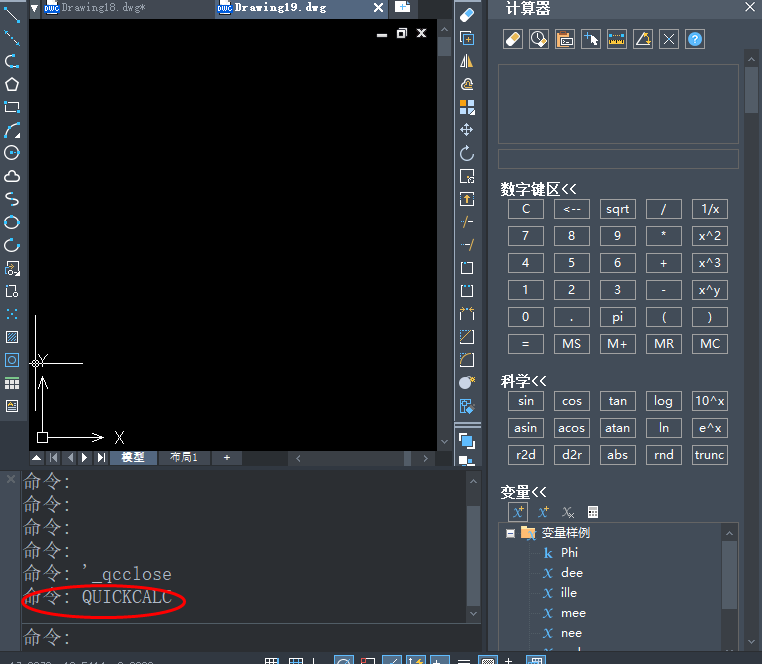Click the calculator panel vertical scrollbar
Screen dimensions: 762x664
[751, 90]
